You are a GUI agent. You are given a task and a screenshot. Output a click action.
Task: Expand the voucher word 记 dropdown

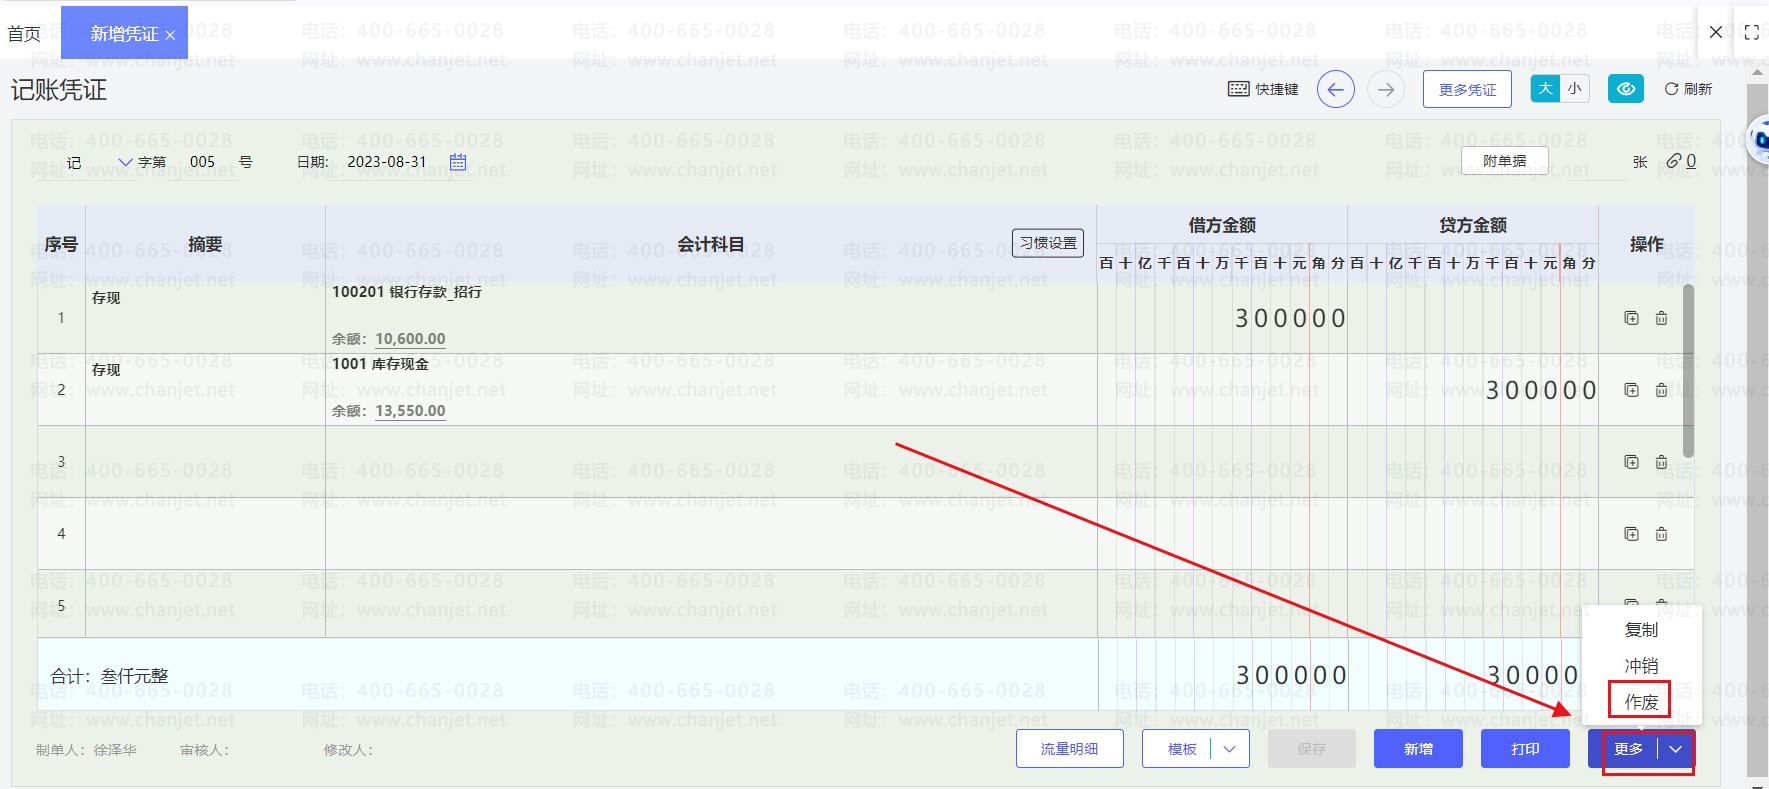pos(125,162)
